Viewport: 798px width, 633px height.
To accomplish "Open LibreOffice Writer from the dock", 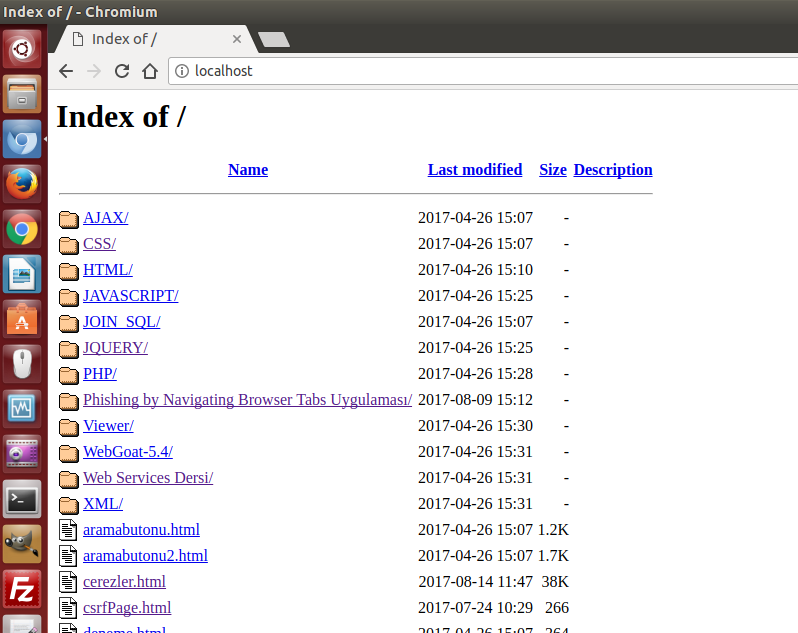I will [22, 274].
